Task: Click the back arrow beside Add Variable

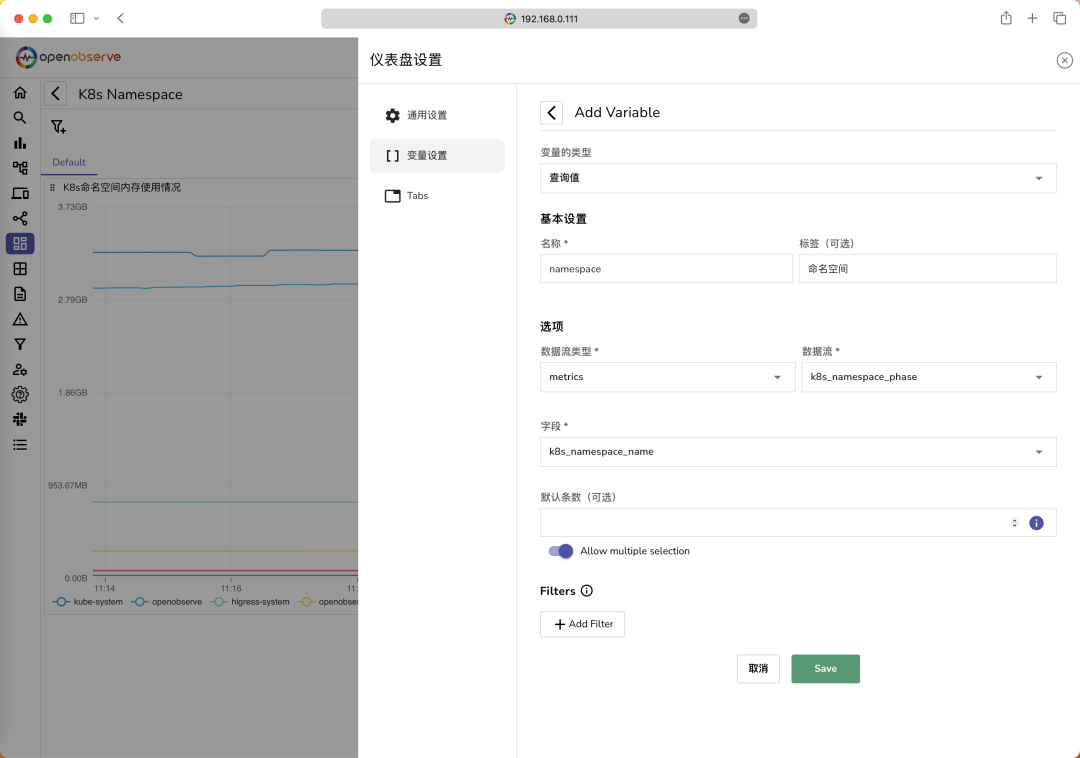Action: point(552,113)
